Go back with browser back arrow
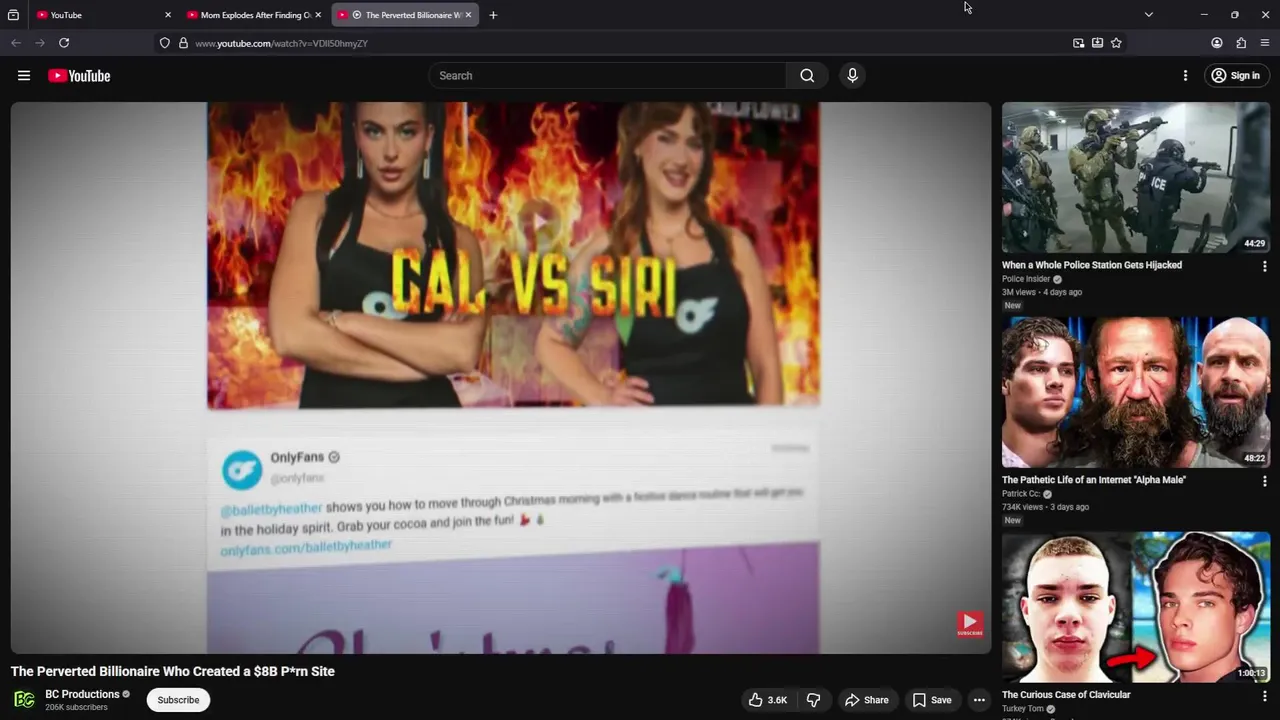Viewport: 1280px width, 720px height. click(16, 43)
